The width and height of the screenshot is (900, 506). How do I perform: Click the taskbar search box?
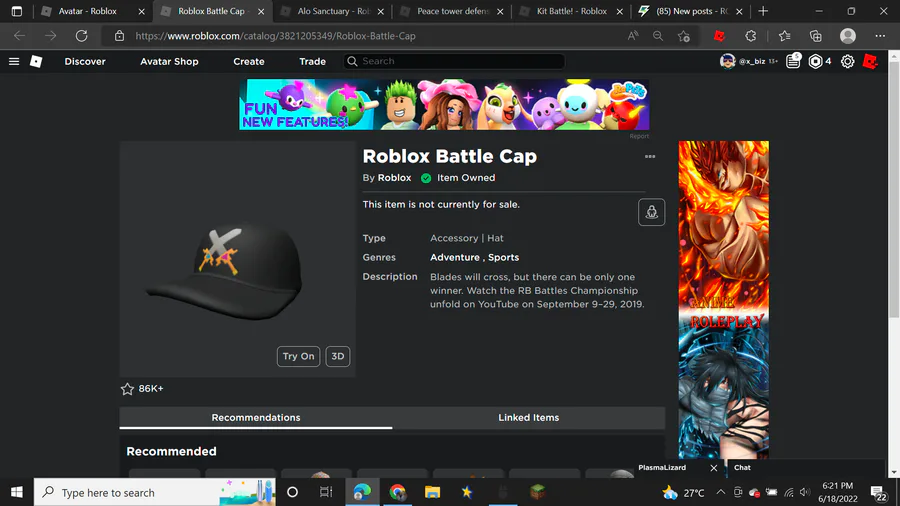156,492
